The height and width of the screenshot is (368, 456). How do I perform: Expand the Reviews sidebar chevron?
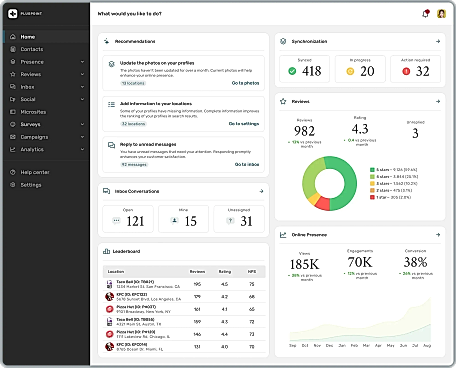click(x=82, y=74)
